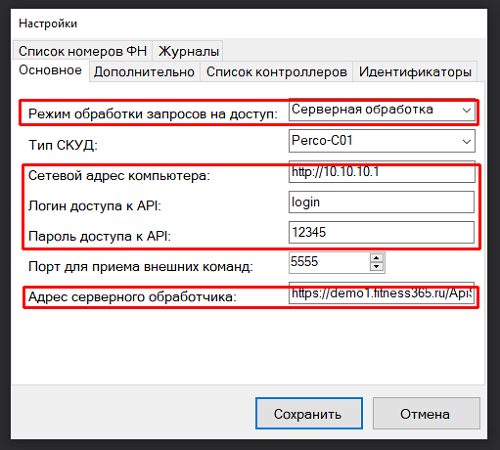Click the Тип СКУД label
The image size is (500, 450).
(x=63, y=145)
